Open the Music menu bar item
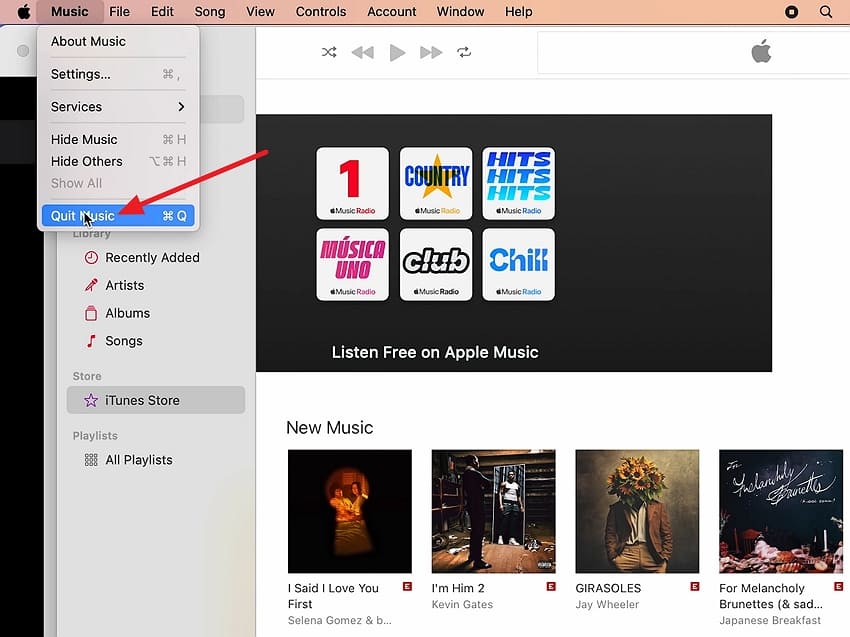This screenshot has width=850, height=637. (69, 11)
